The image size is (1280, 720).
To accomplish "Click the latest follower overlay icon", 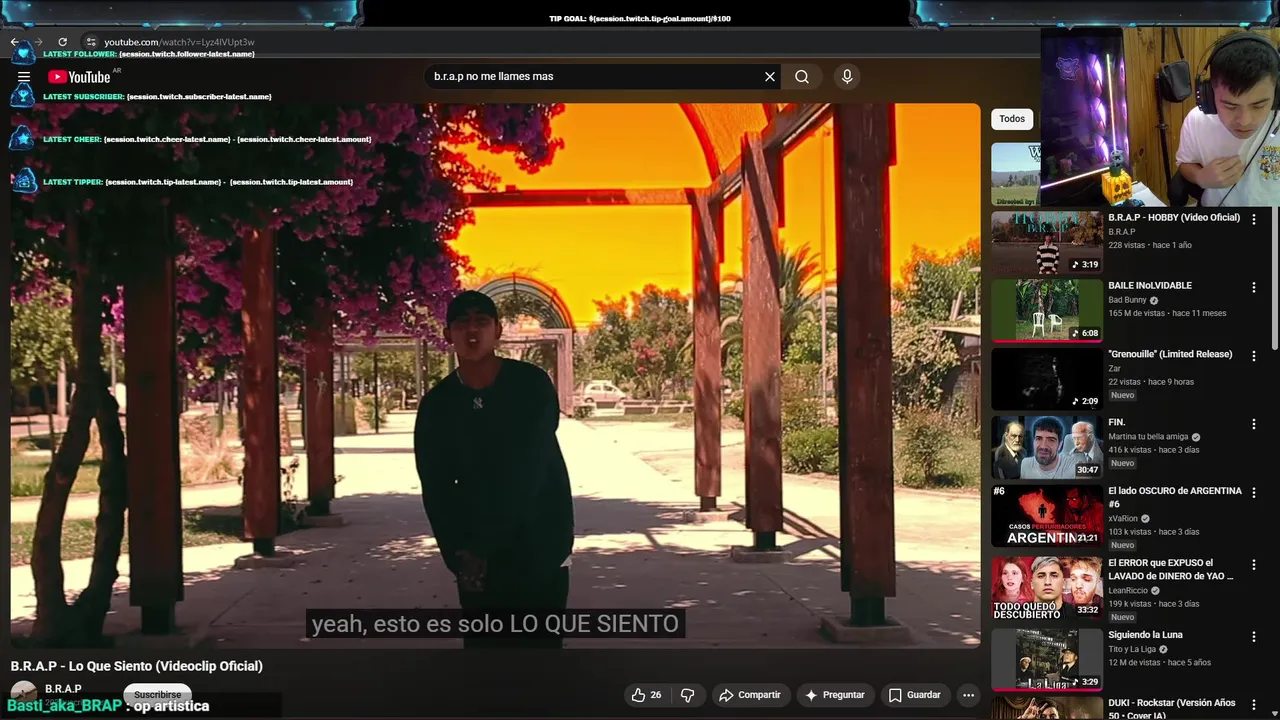I will pyautogui.click(x=22, y=54).
